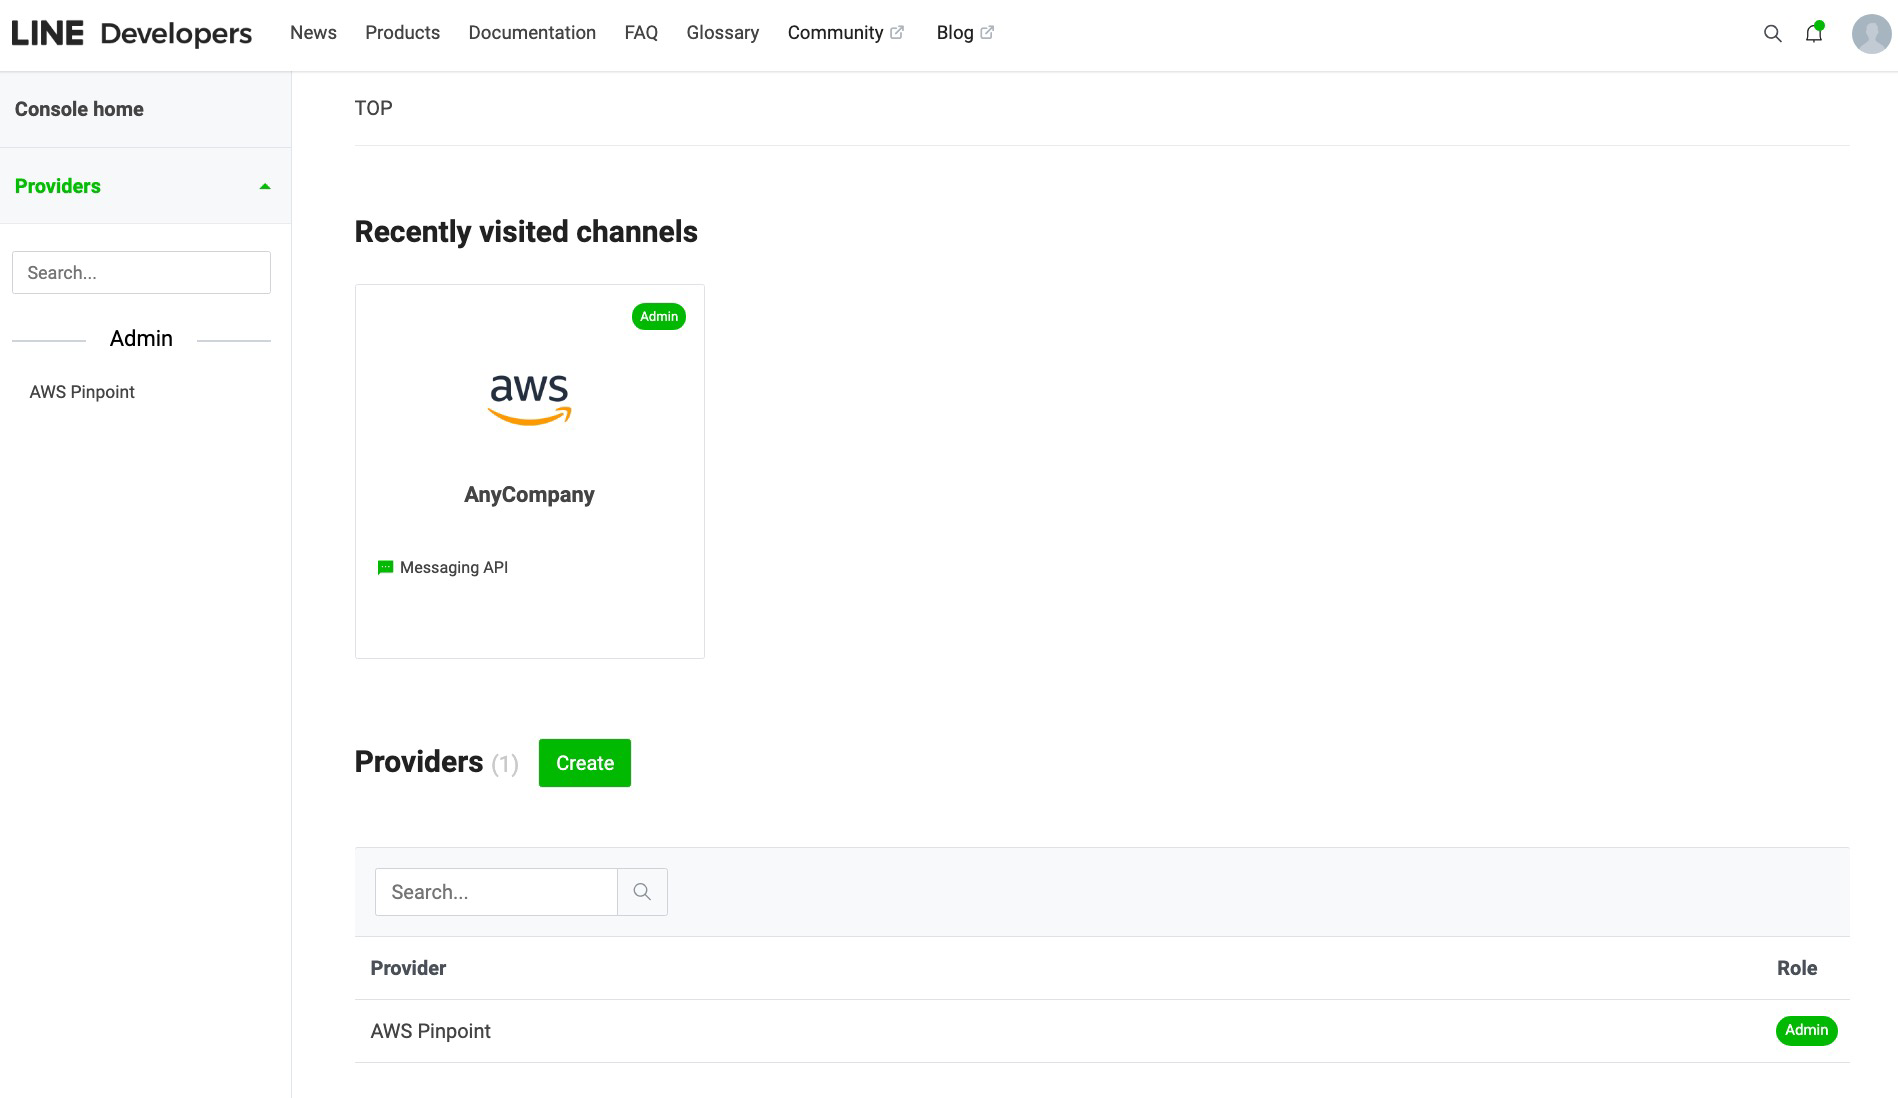Open the AnyCompany channel card
Image resolution: width=1898 pixels, height=1098 pixels.
[x=529, y=470]
